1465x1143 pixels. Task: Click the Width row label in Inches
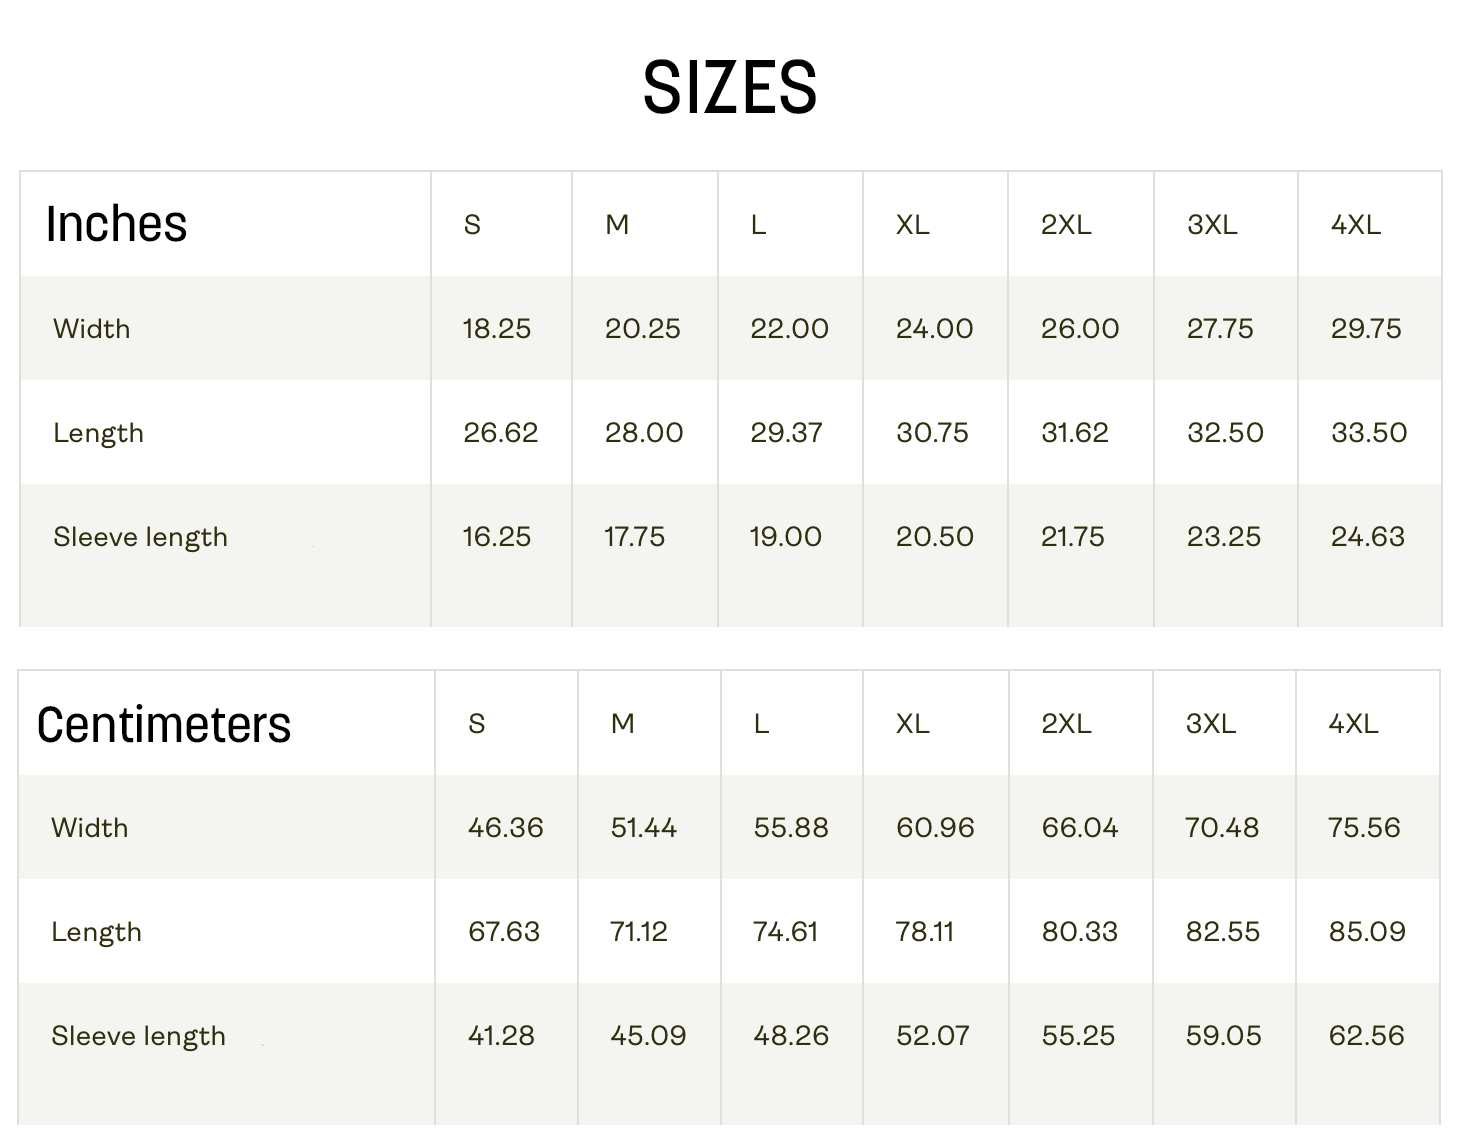point(91,329)
